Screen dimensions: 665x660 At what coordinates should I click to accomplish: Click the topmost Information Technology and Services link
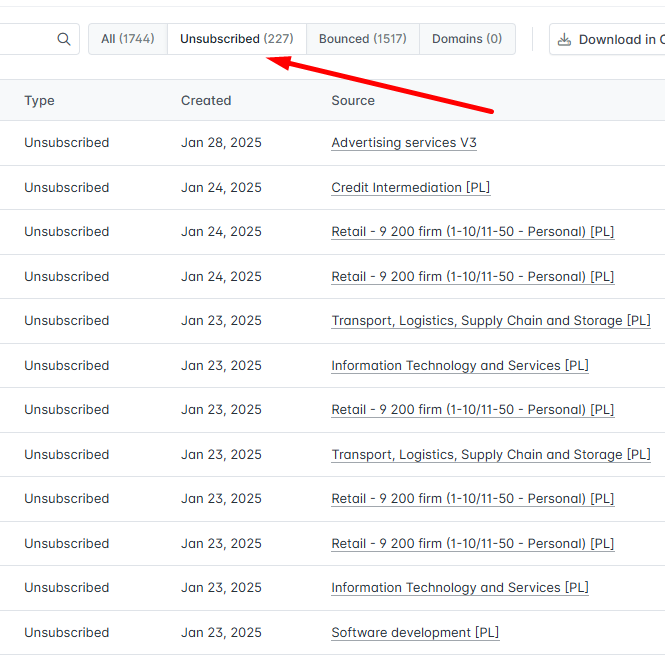pyautogui.click(x=459, y=365)
